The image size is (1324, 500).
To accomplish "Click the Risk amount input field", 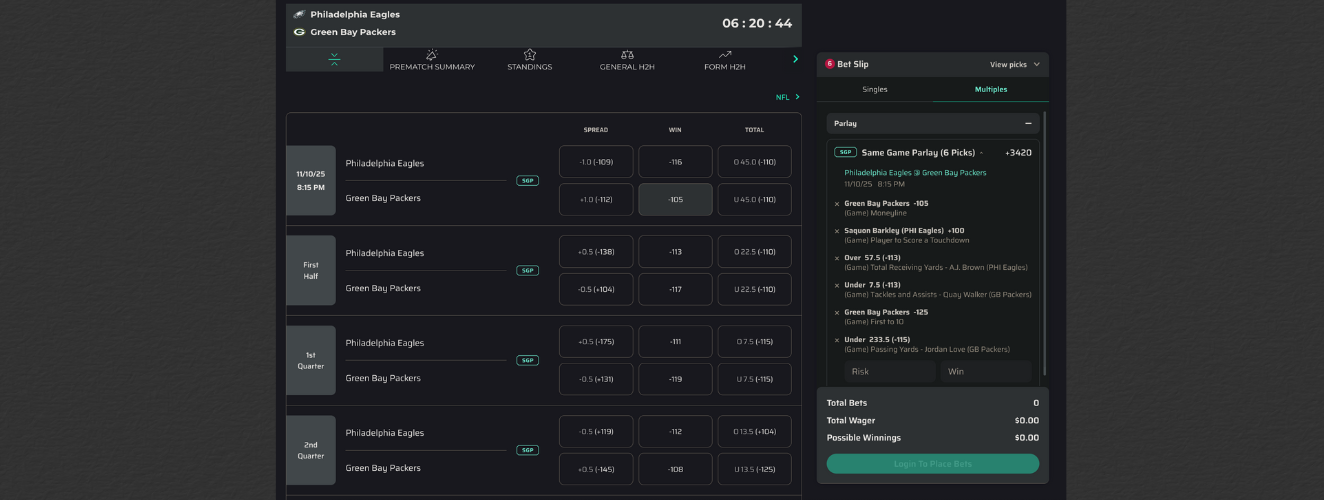I will coord(889,371).
